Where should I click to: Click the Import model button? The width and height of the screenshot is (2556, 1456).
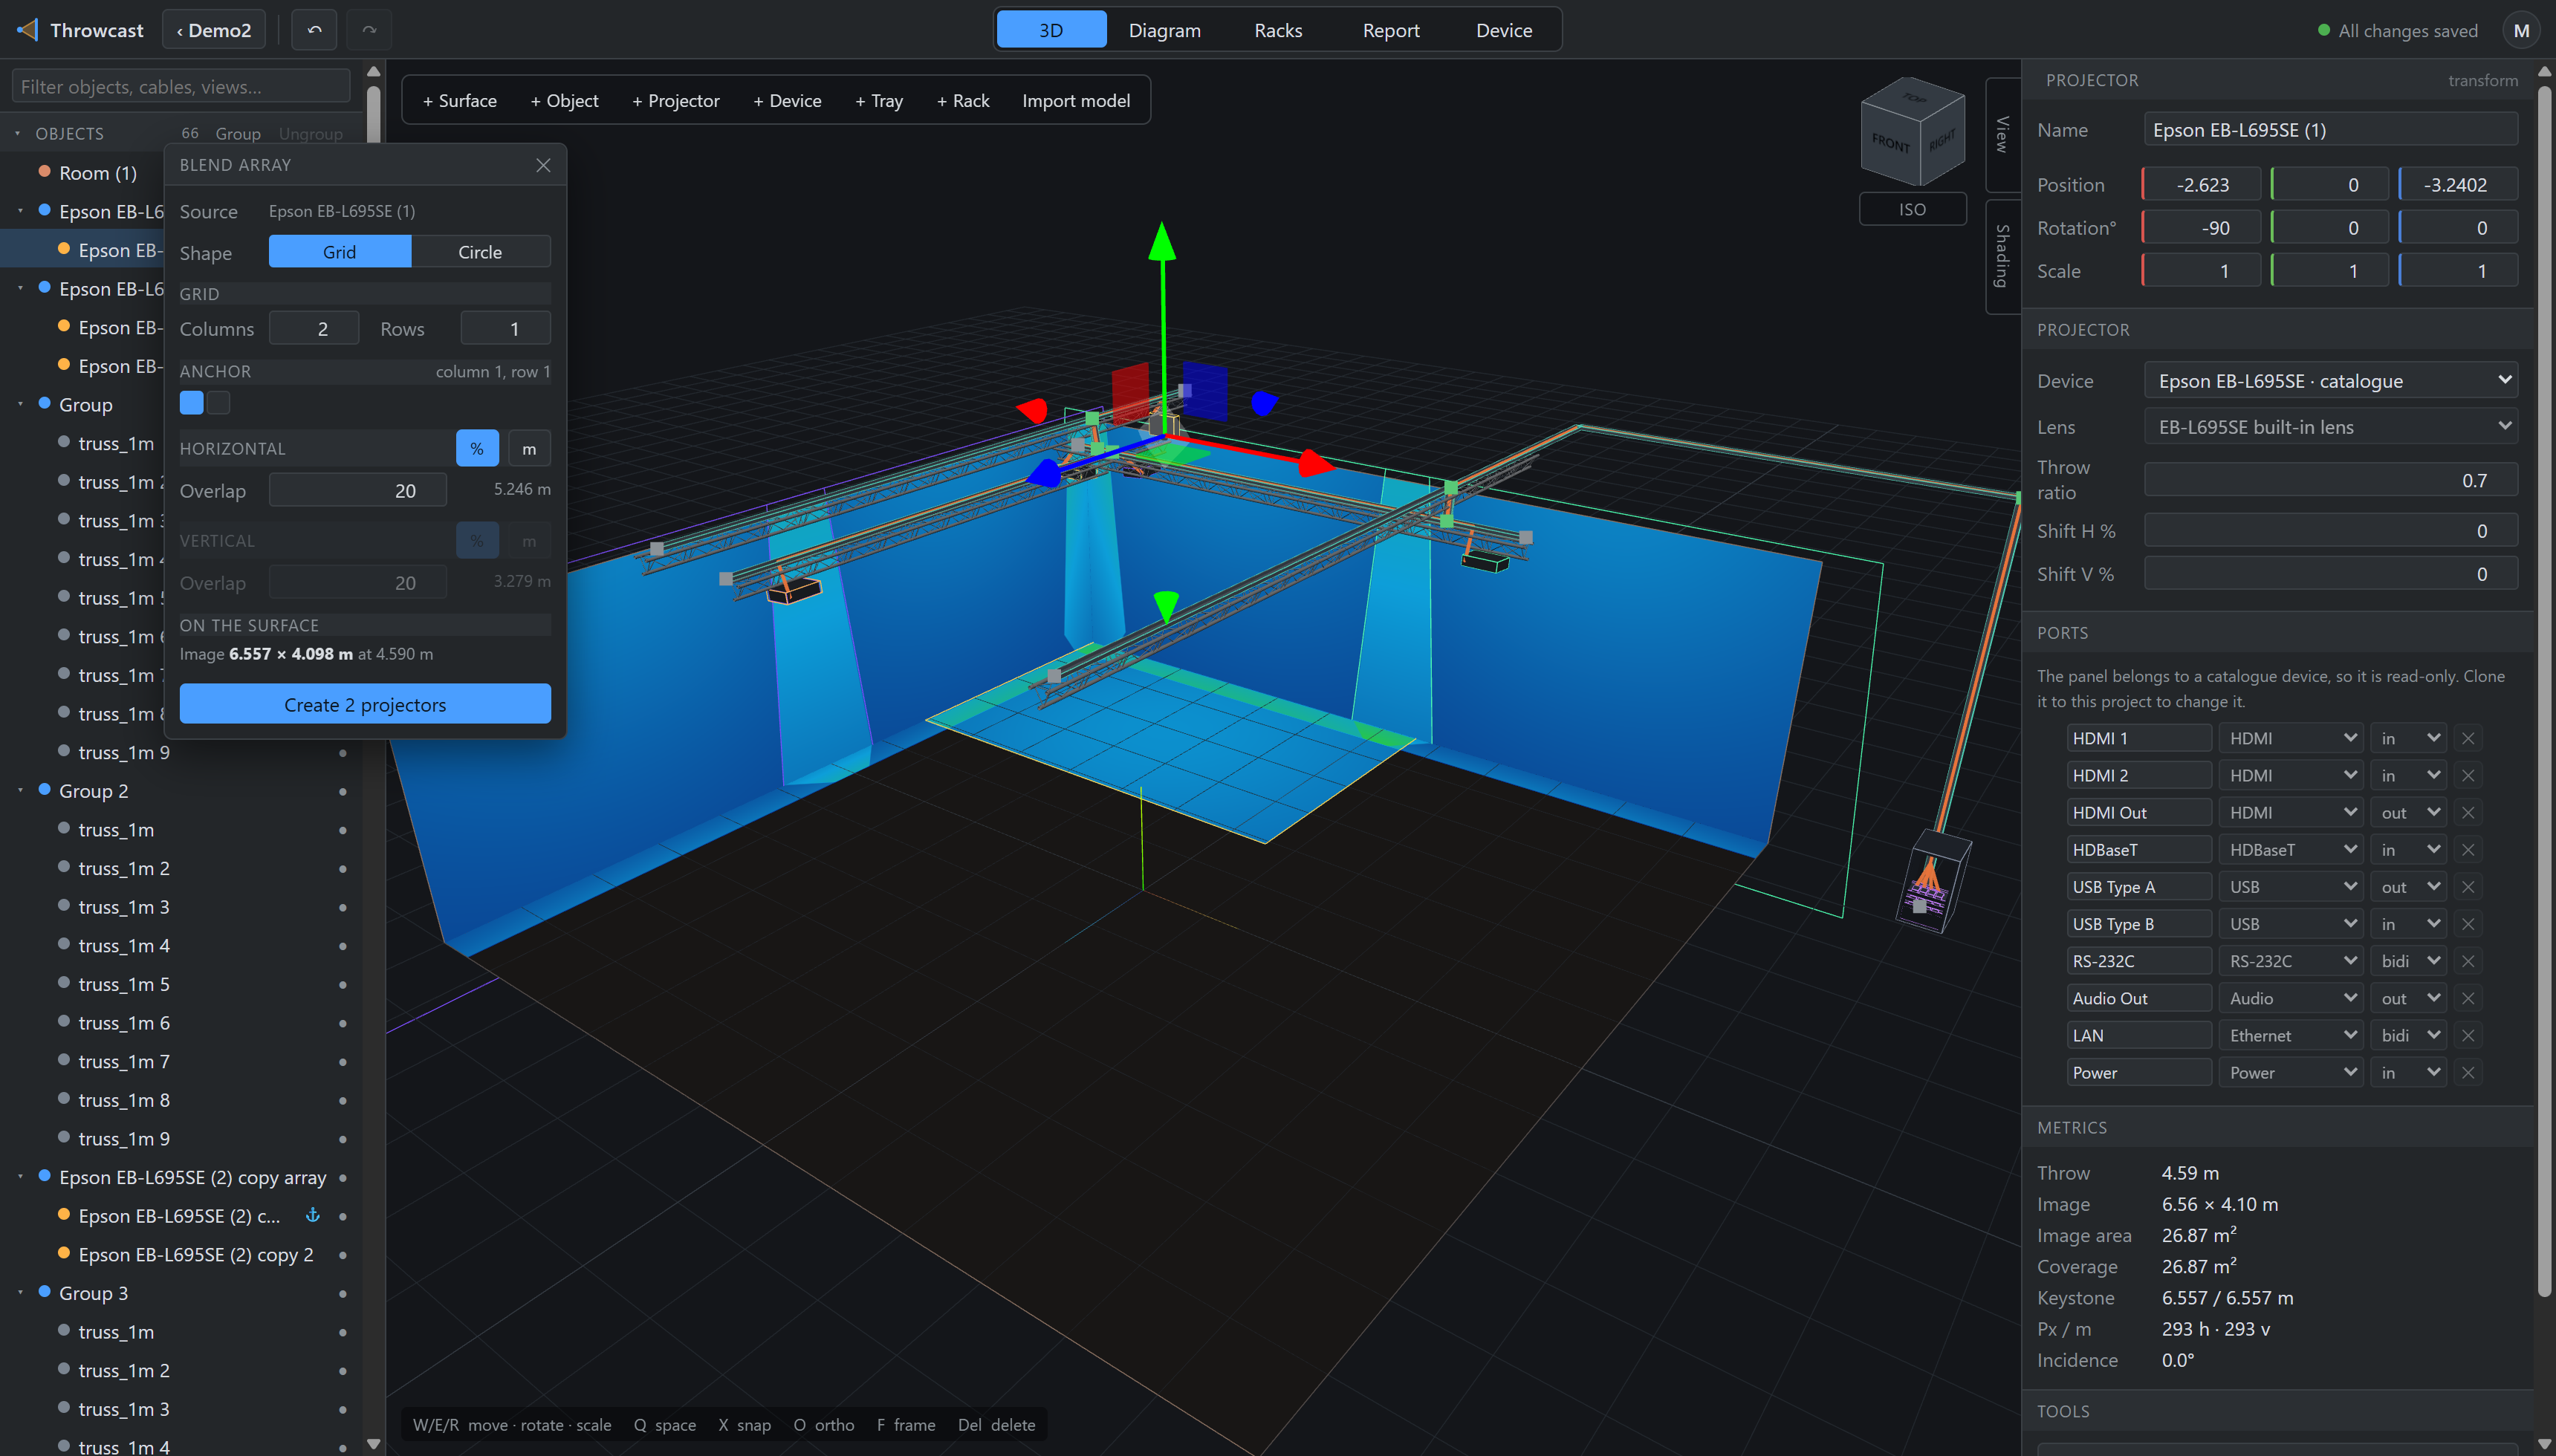click(1076, 101)
